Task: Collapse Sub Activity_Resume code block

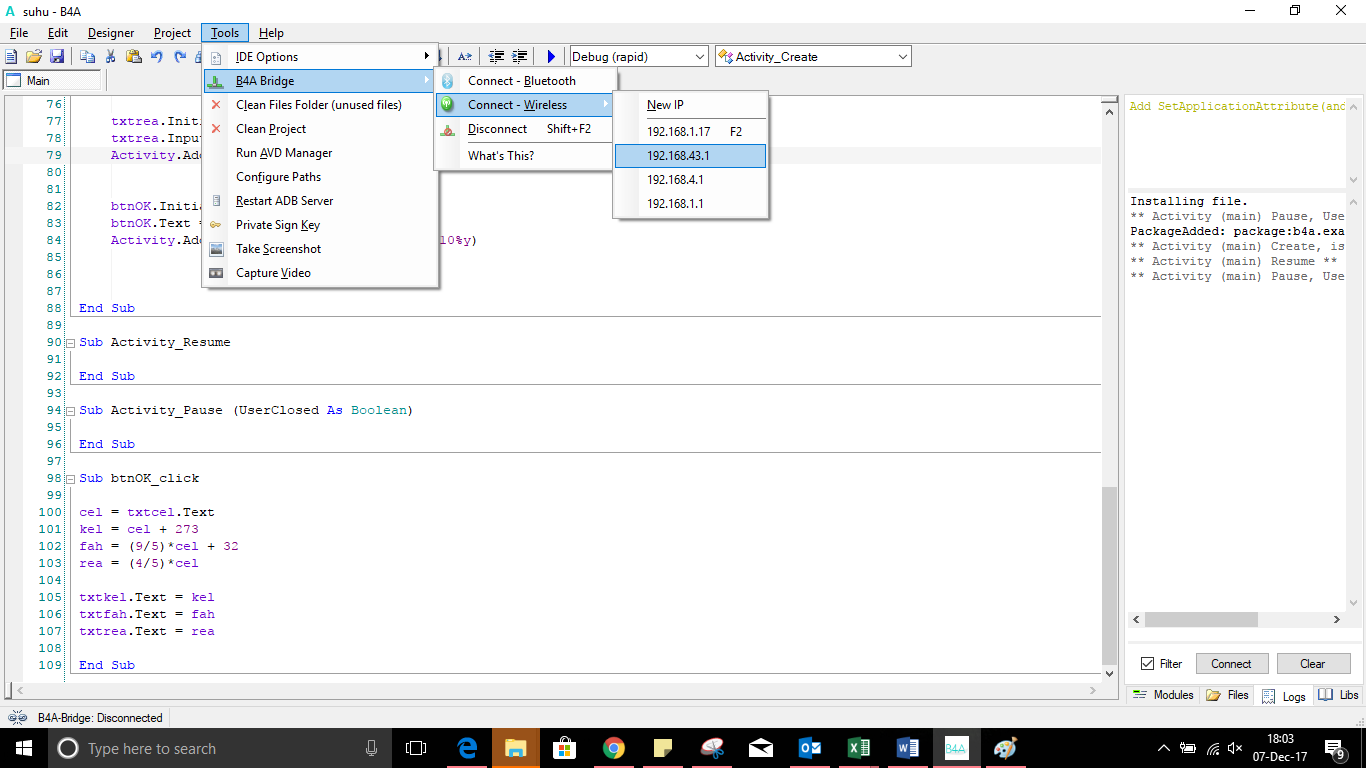Action: click(70, 342)
